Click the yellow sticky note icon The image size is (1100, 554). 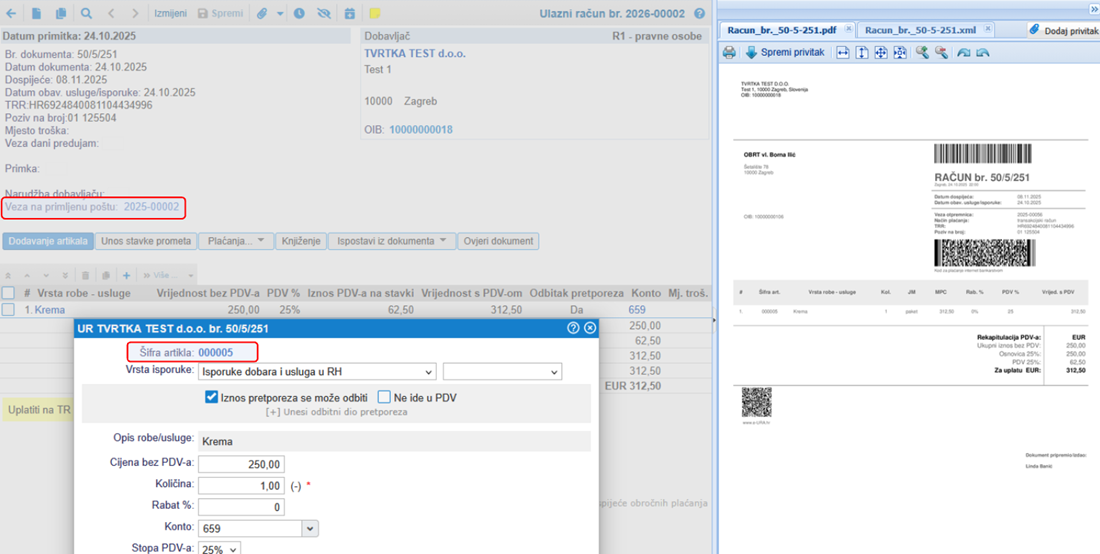[375, 13]
